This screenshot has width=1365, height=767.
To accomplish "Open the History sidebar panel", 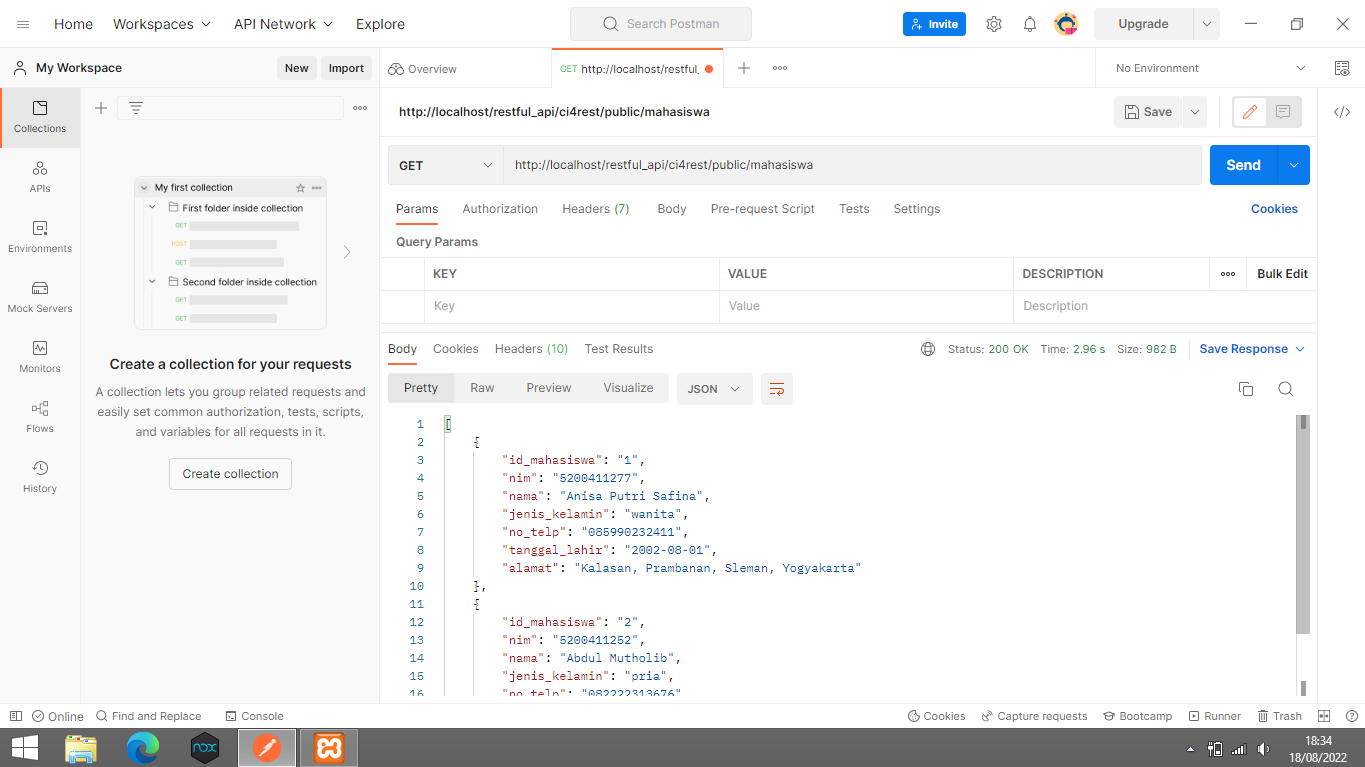I will click(x=40, y=477).
